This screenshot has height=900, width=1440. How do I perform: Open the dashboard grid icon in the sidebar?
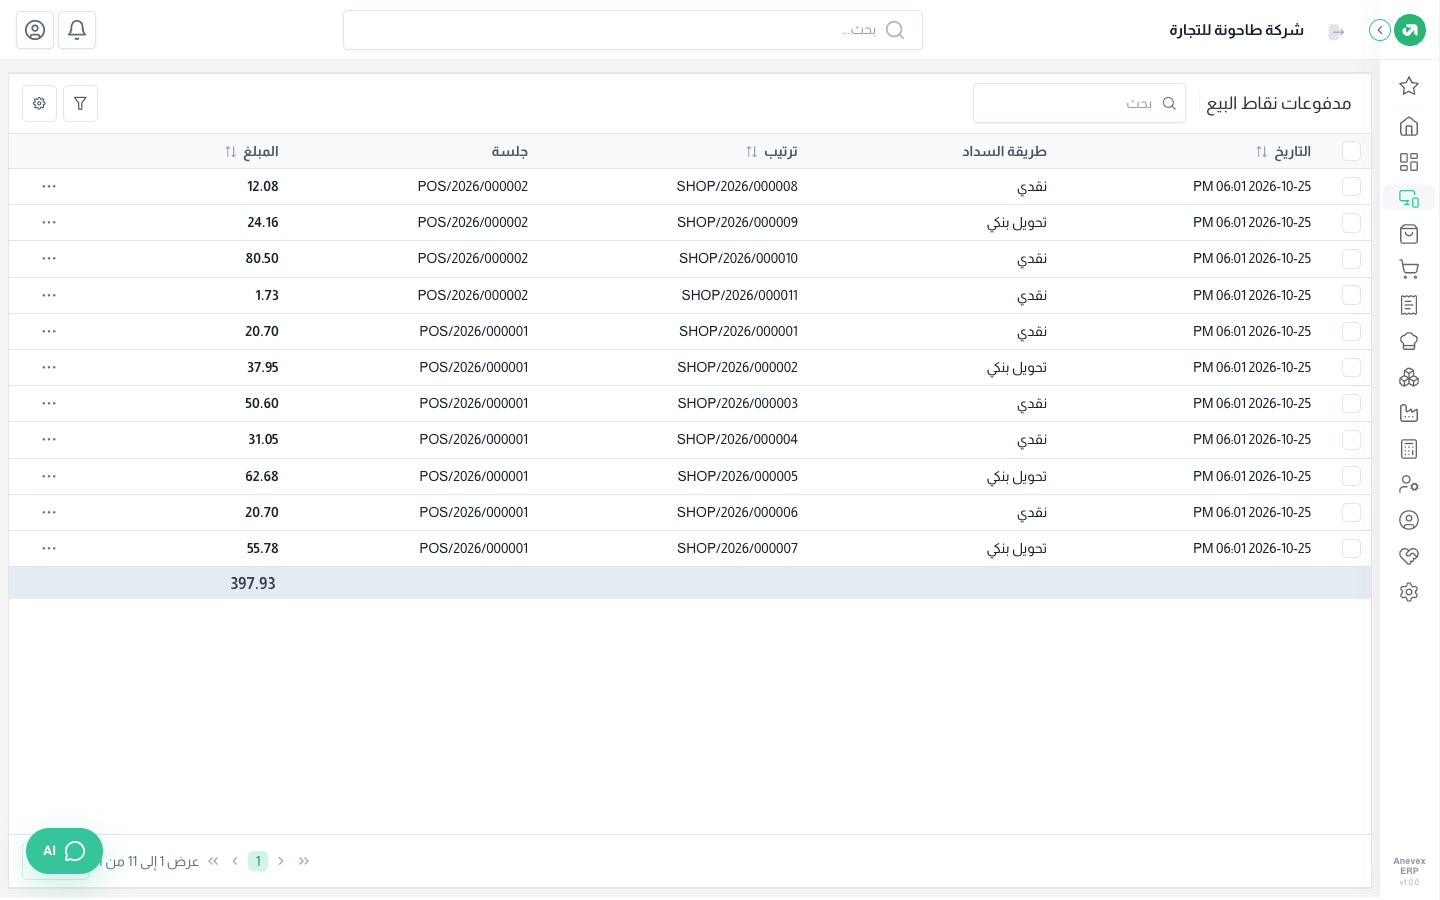coord(1409,162)
